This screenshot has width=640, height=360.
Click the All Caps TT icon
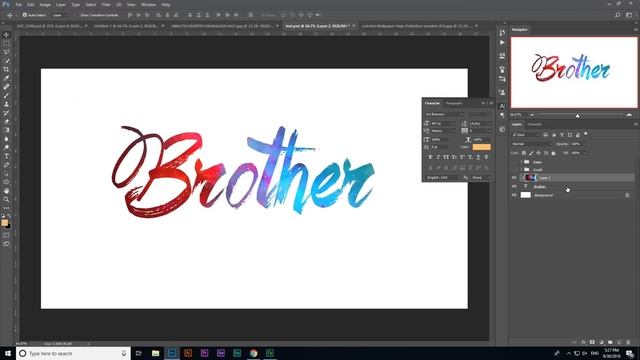pos(446,157)
